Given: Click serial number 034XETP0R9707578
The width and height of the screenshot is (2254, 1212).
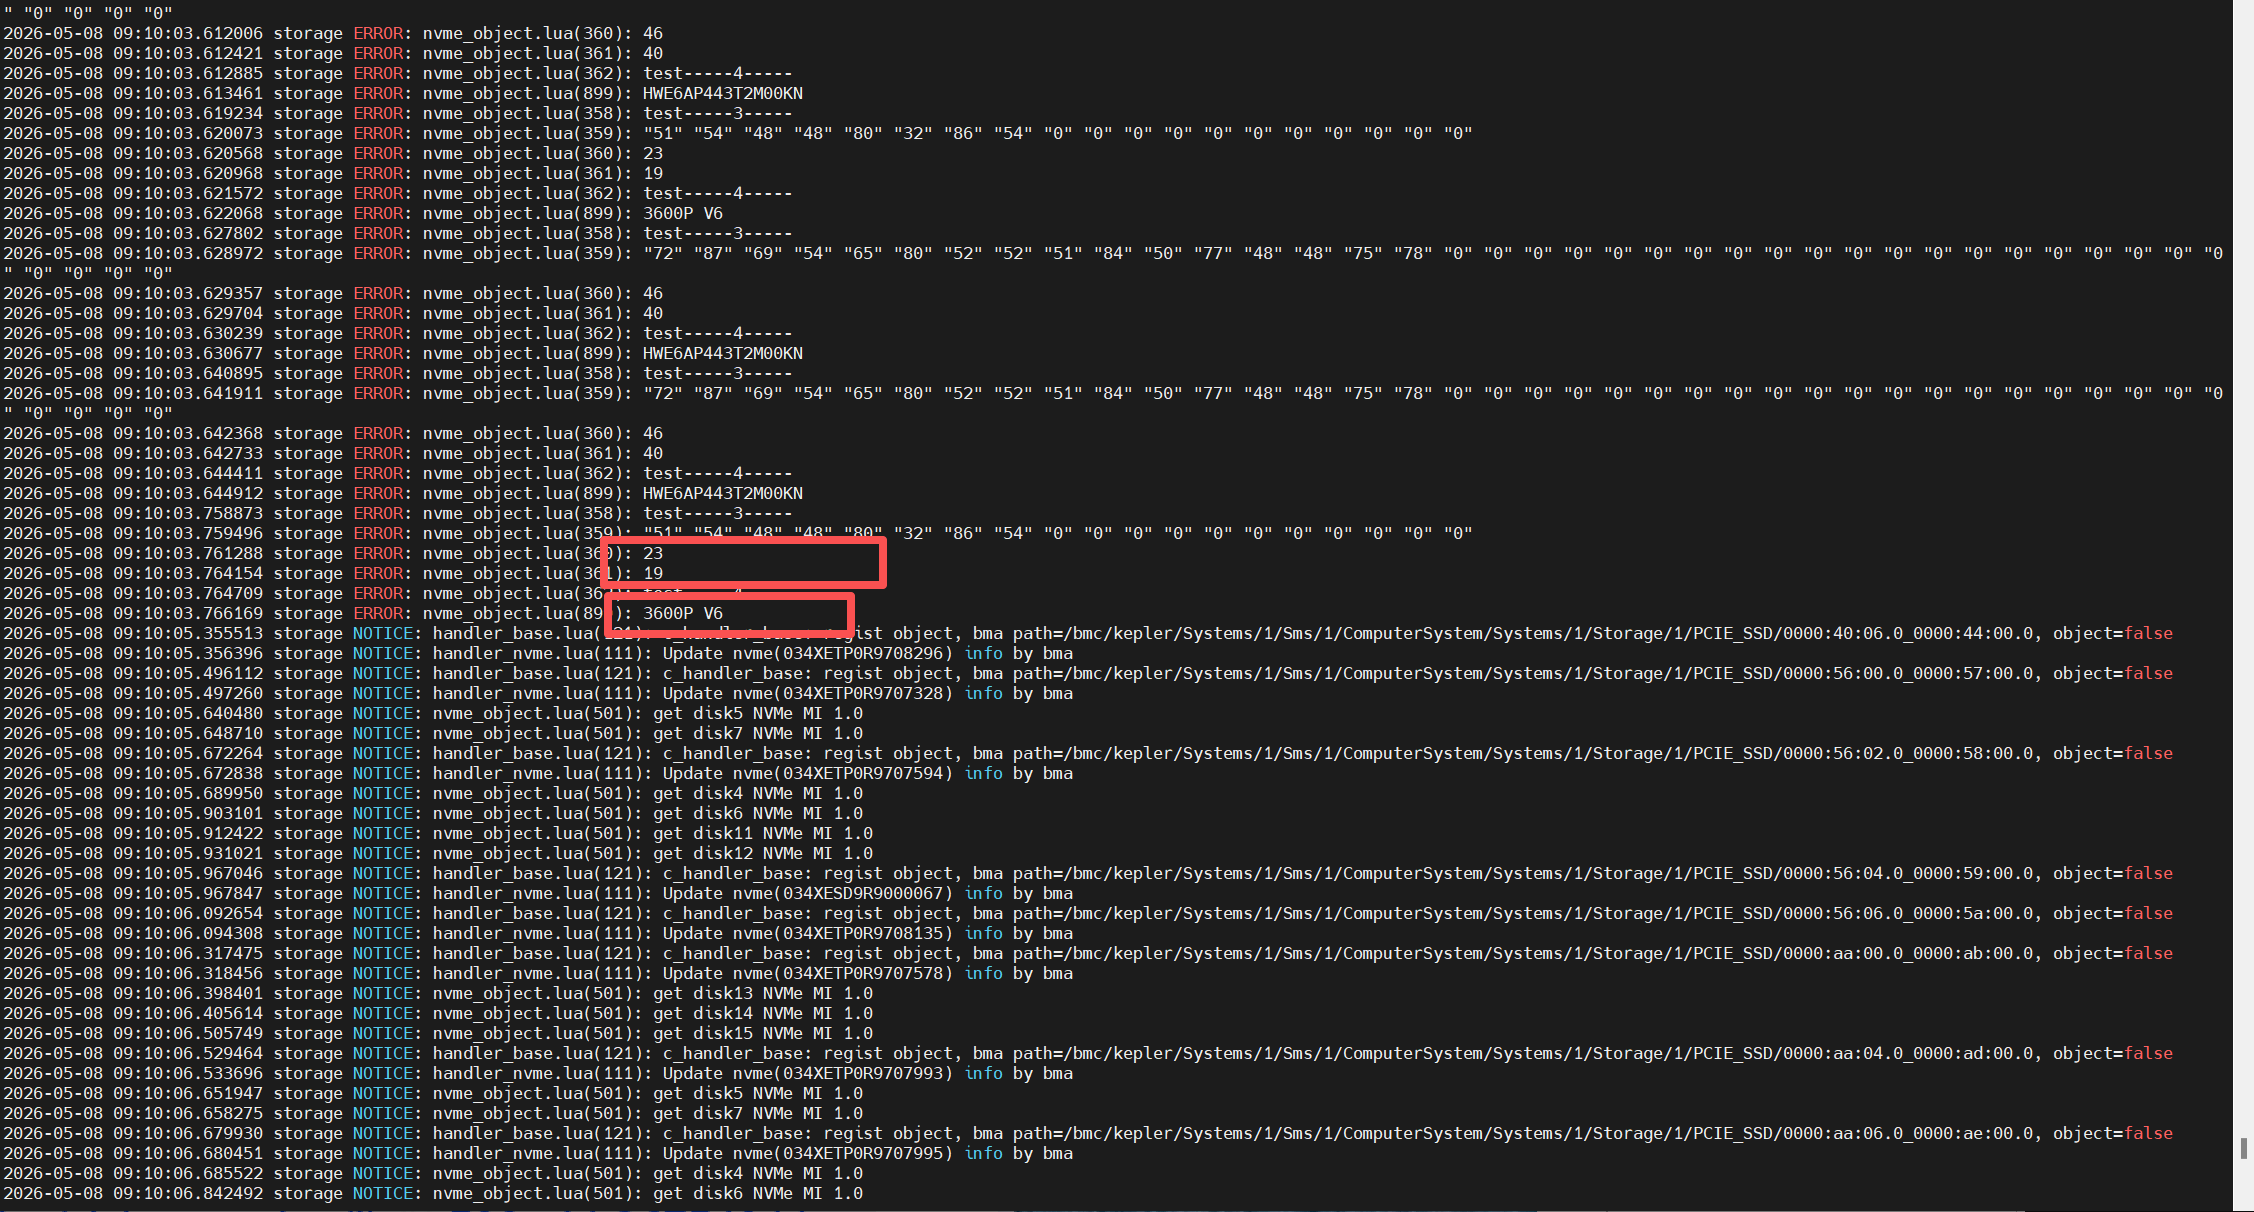Looking at the screenshot, I should point(863,973).
